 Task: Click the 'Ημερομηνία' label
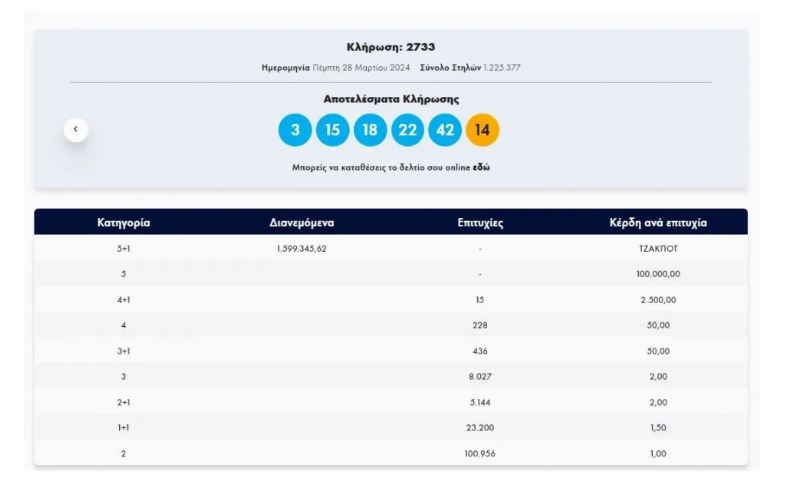point(285,68)
